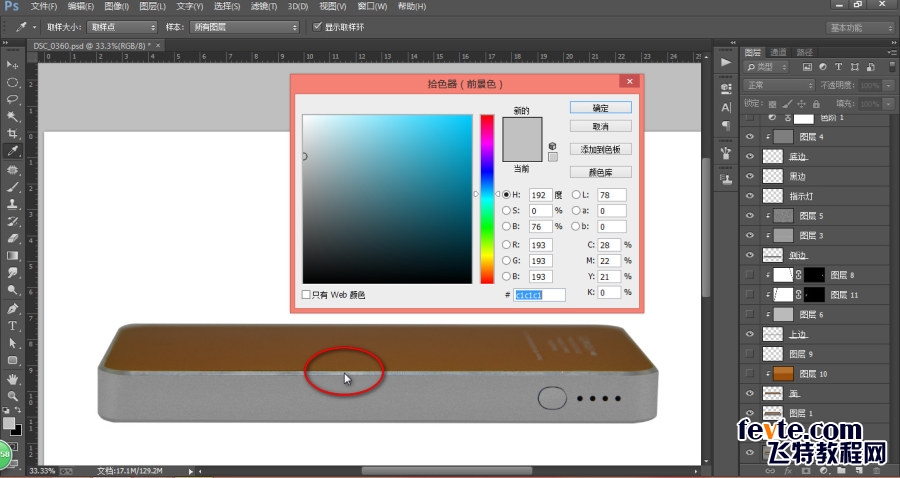Click the 添加到色板 button

click(600, 149)
